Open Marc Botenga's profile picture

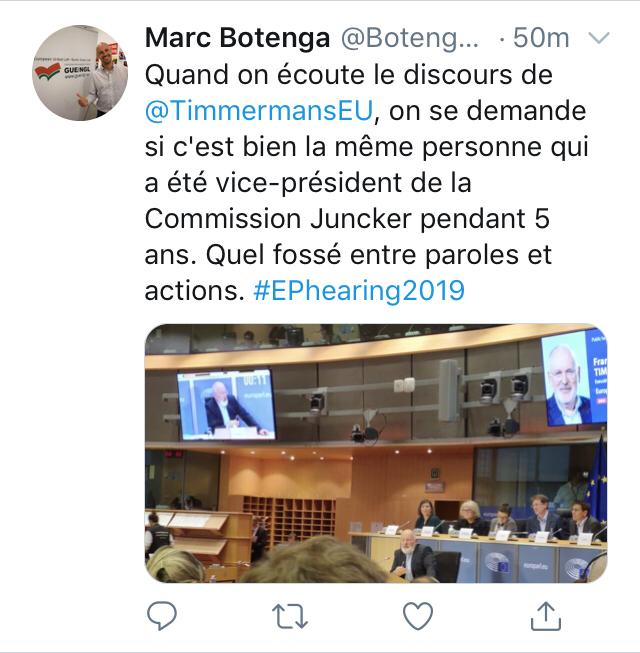tap(80, 73)
